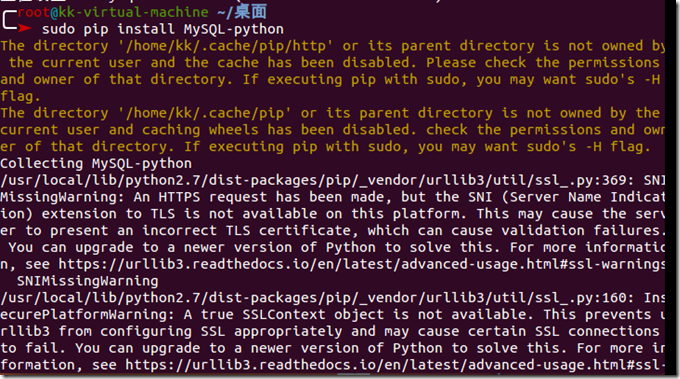The image size is (680, 379).
Task: Click the '/home/kk/.cache/pip' path in second warning
Action: pos(204,113)
